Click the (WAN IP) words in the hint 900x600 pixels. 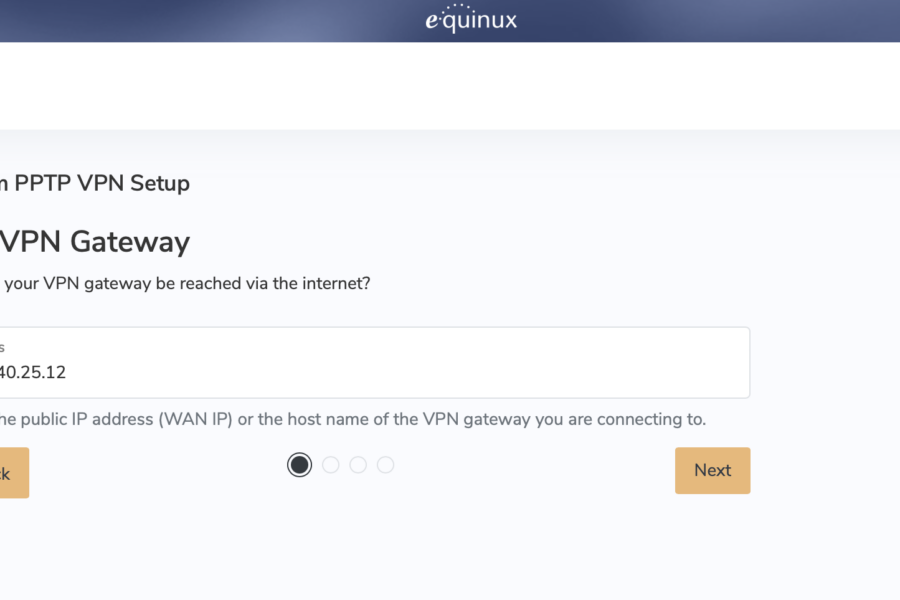[195, 419]
